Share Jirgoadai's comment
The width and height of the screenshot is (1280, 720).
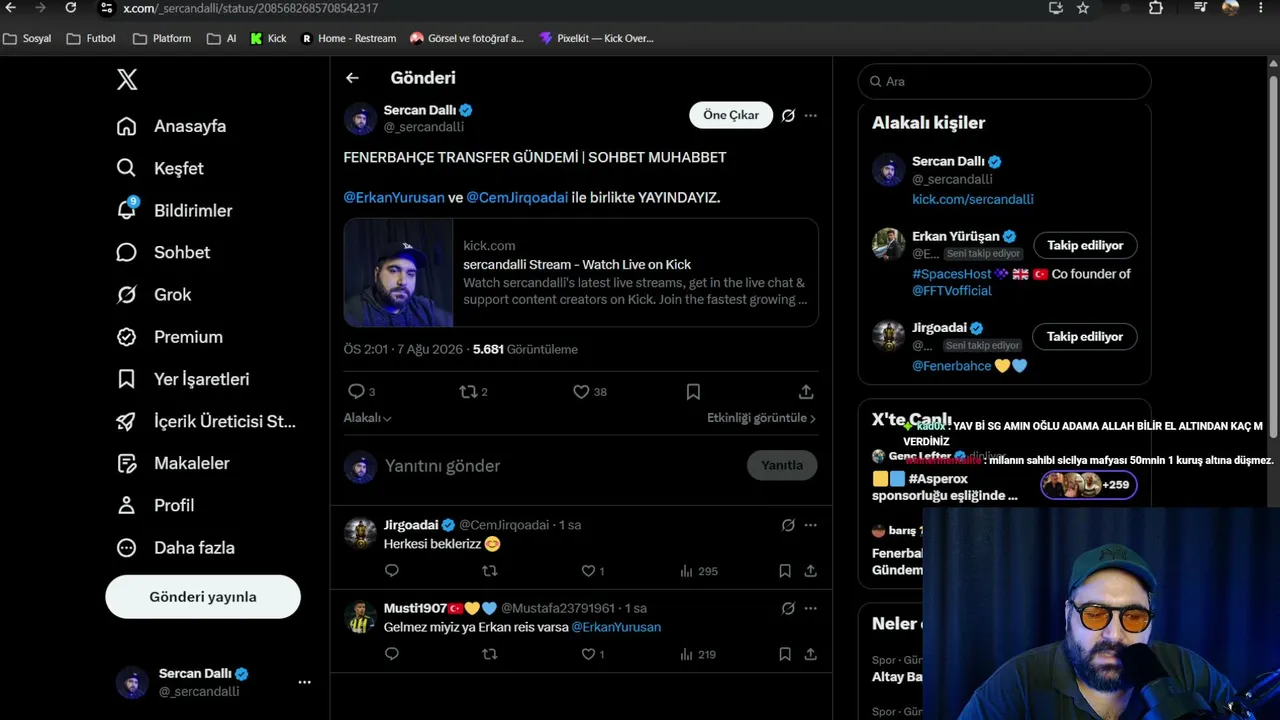[811, 571]
